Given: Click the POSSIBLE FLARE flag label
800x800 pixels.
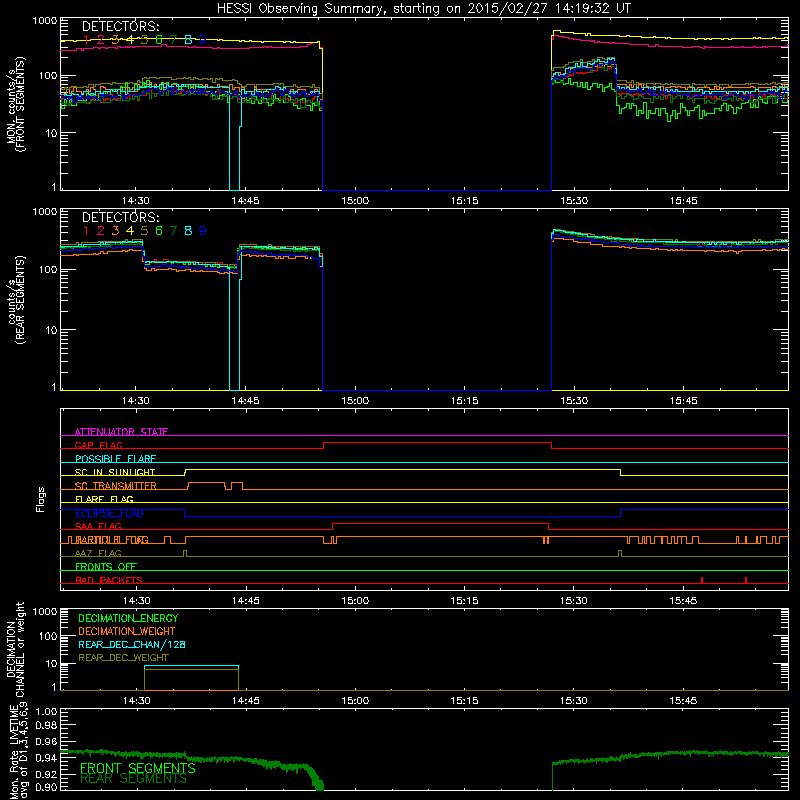Looking at the screenshot, I should tap(115, 459).
